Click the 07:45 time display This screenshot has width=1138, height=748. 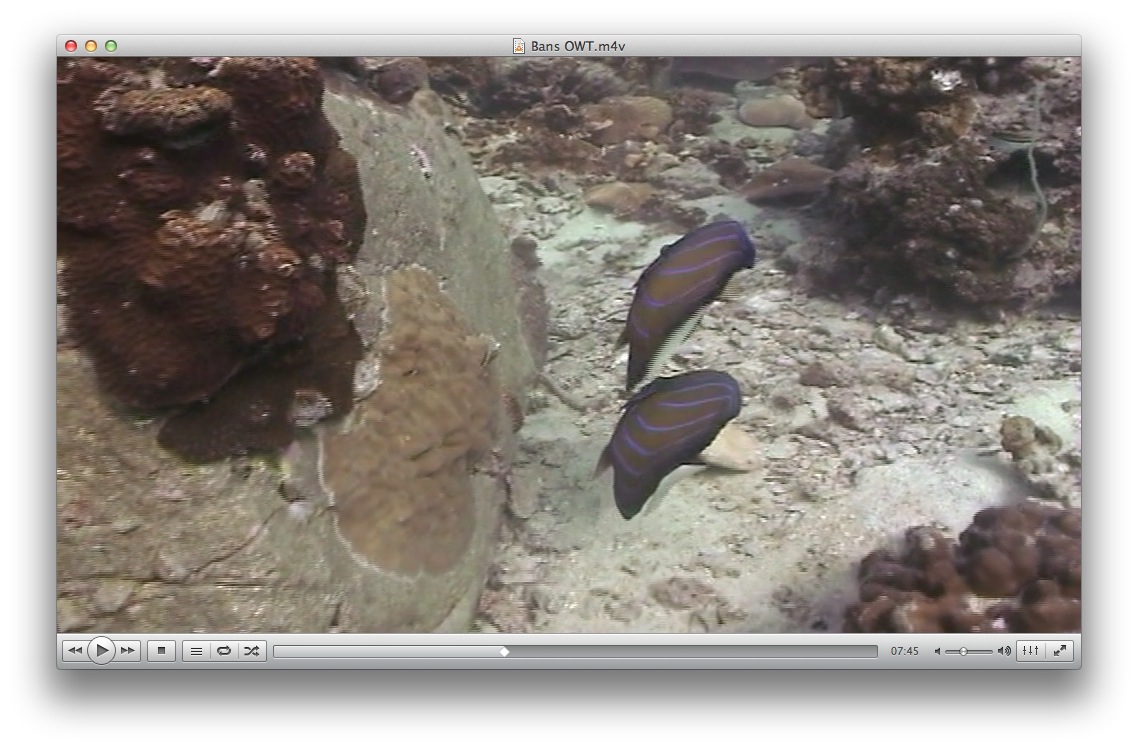(904, 651)
